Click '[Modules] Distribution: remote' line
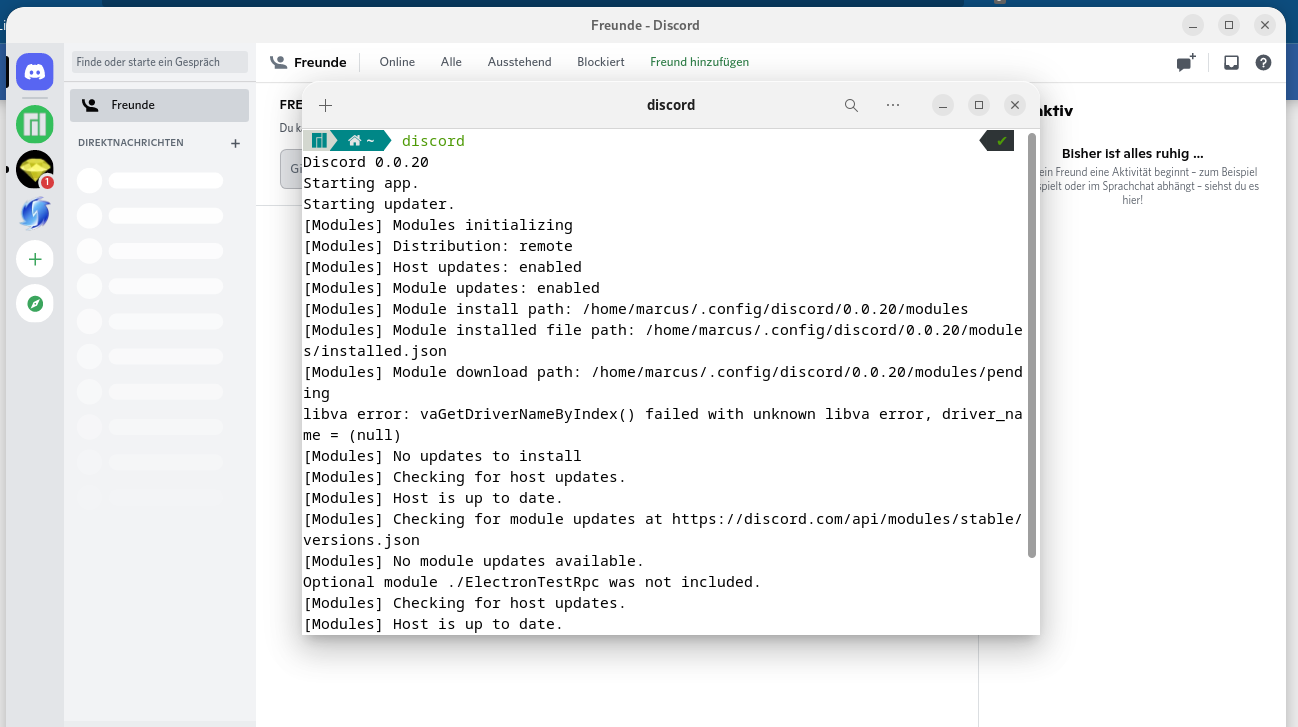 click(438, 246)
